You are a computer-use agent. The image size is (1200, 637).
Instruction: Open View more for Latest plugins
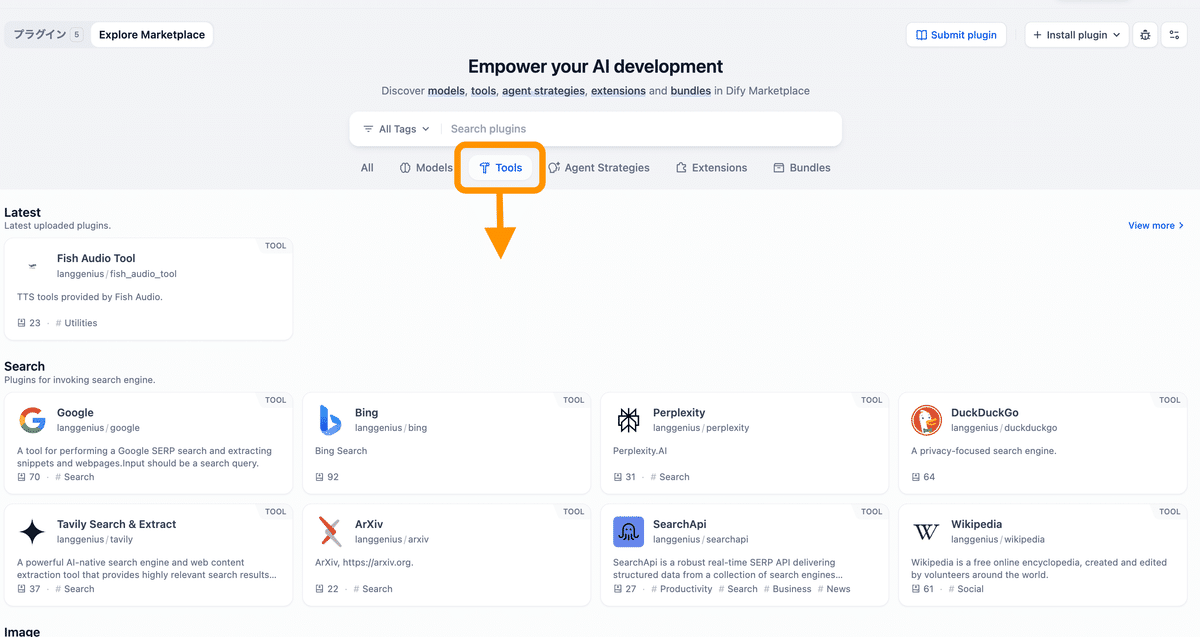click(1155, 225)
